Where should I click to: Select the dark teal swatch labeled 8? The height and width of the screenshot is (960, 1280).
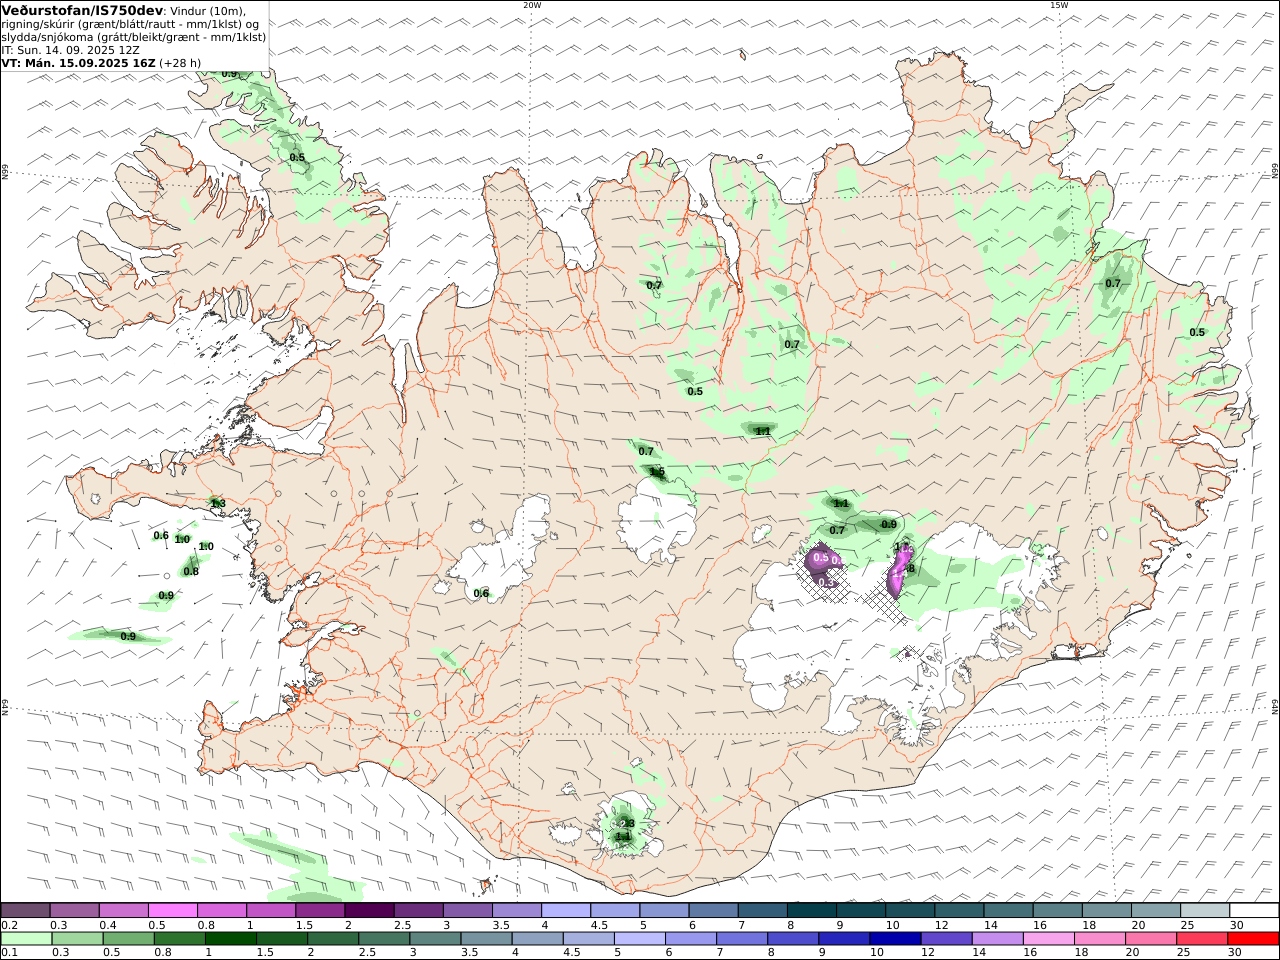[812, 910]
